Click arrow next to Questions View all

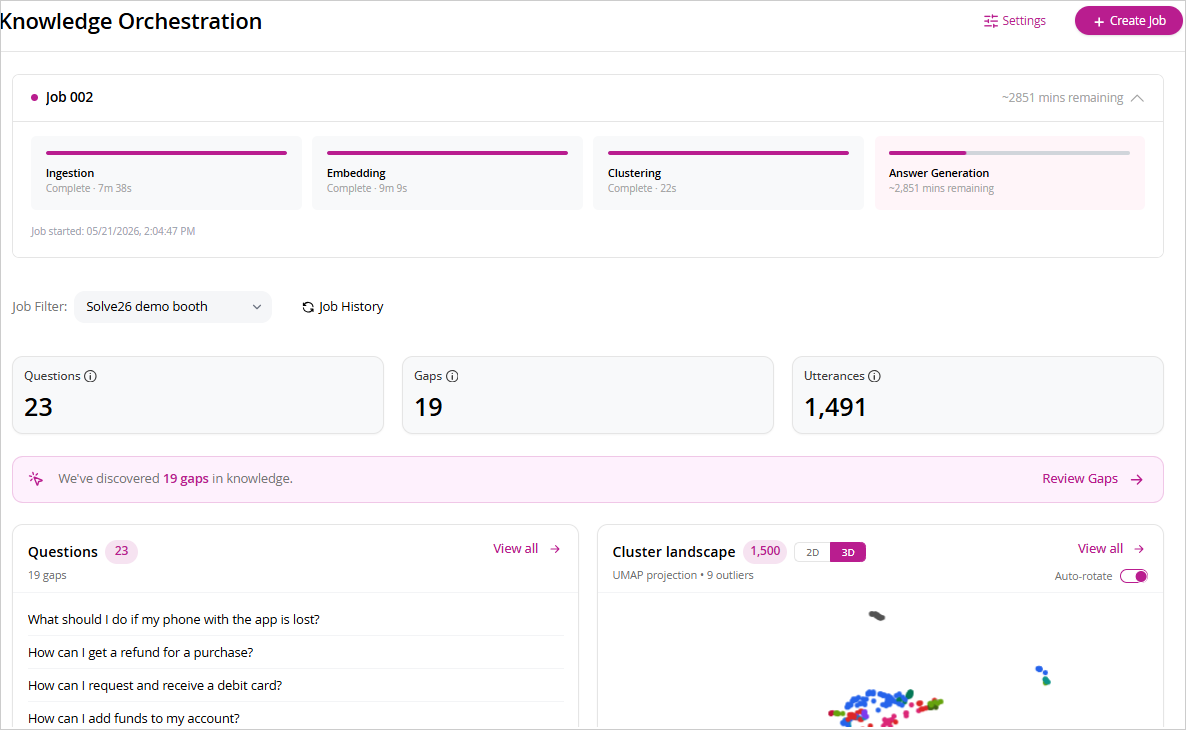555,549
